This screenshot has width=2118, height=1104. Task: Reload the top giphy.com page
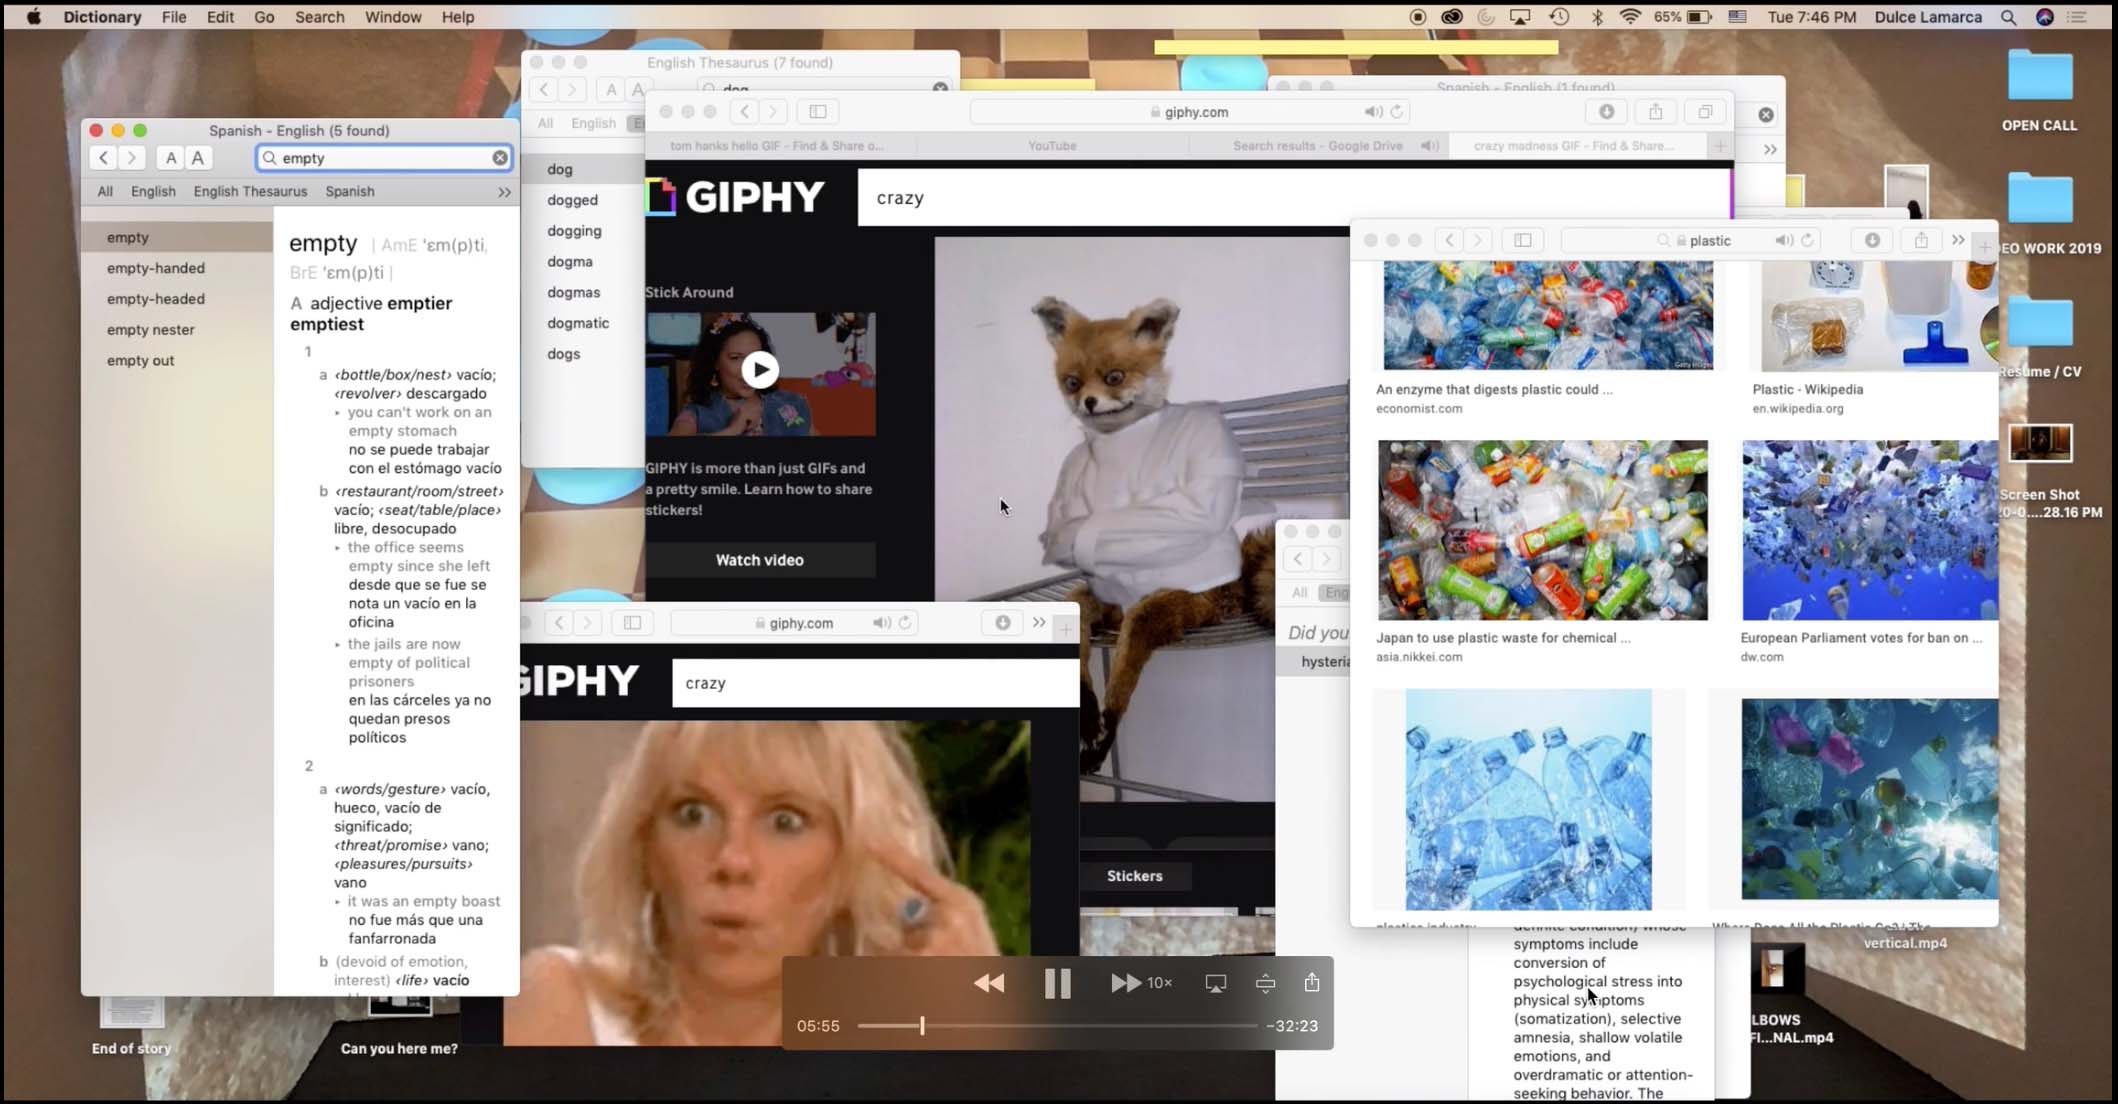(1397, 112)
